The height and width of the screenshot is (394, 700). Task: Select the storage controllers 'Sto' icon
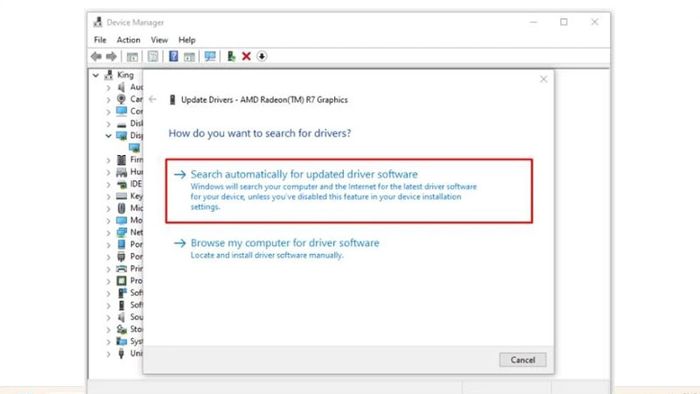click(121, 329)
